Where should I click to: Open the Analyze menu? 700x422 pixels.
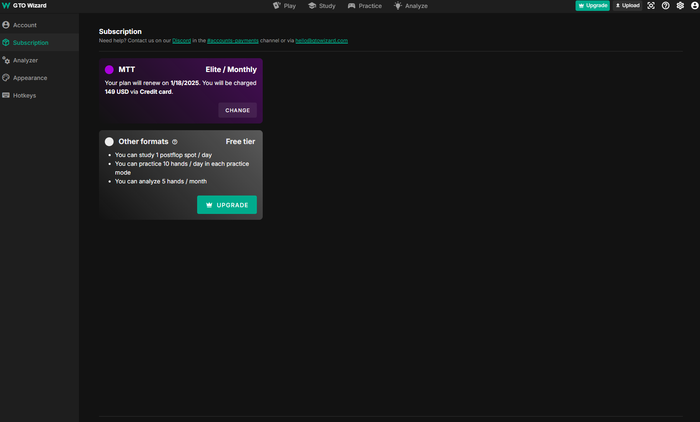pyautogui.click(x=411, y=6)
